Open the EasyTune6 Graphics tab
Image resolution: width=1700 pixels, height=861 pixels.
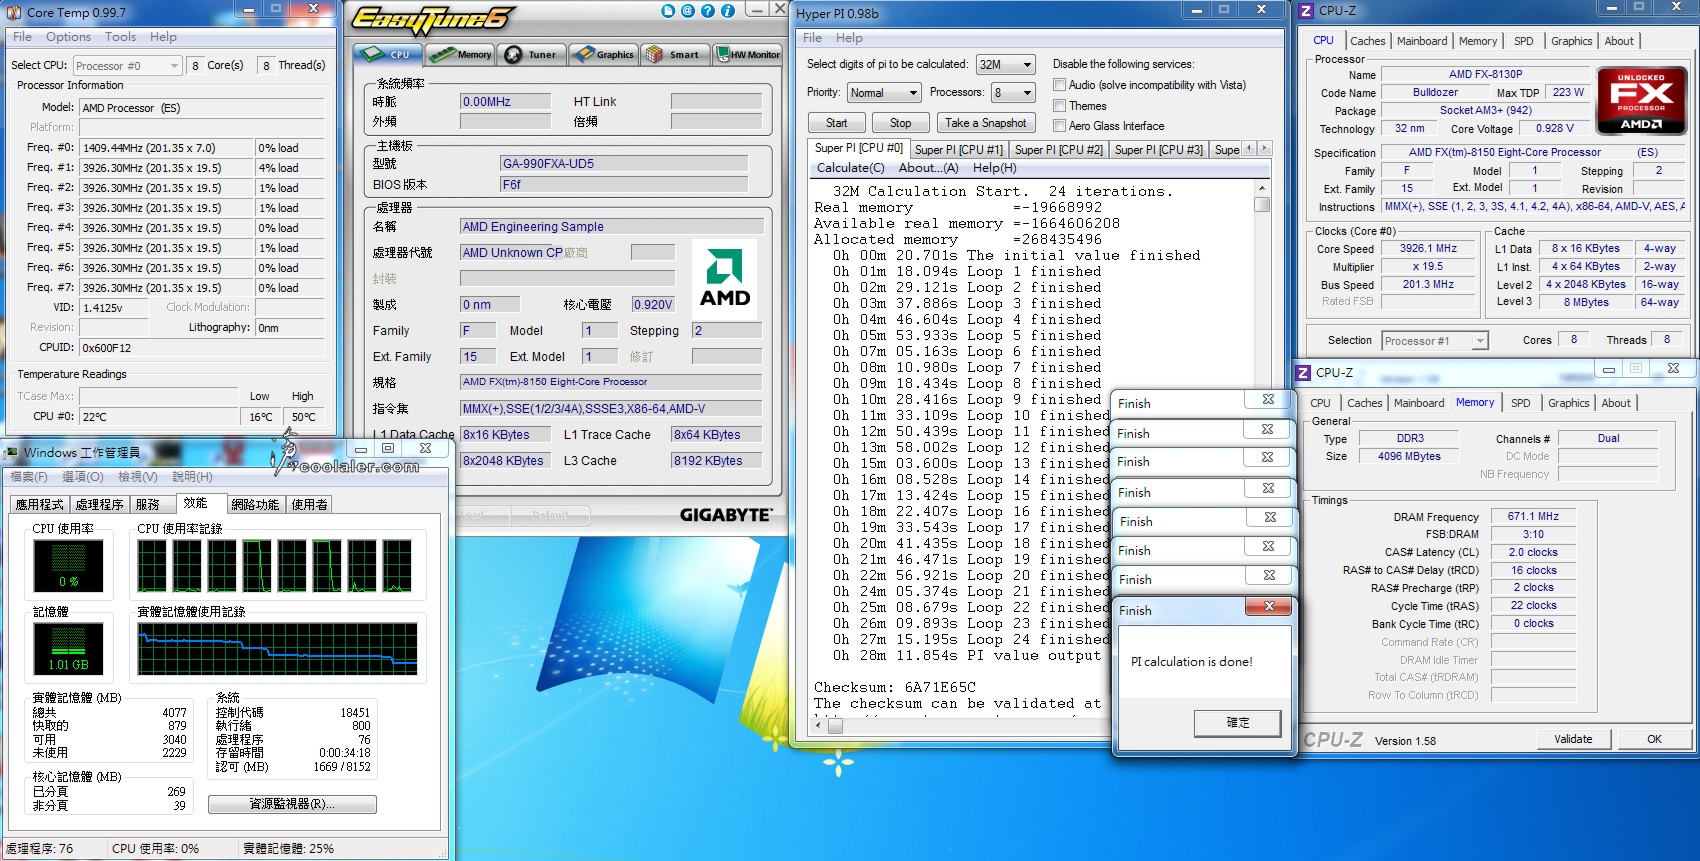tap(603, 54)
